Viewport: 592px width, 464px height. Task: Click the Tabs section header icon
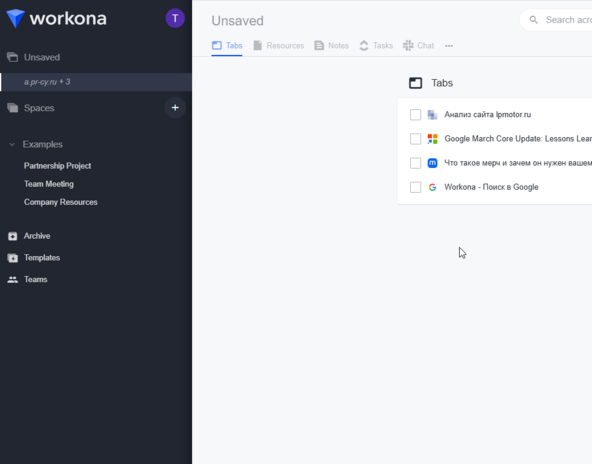416,83
